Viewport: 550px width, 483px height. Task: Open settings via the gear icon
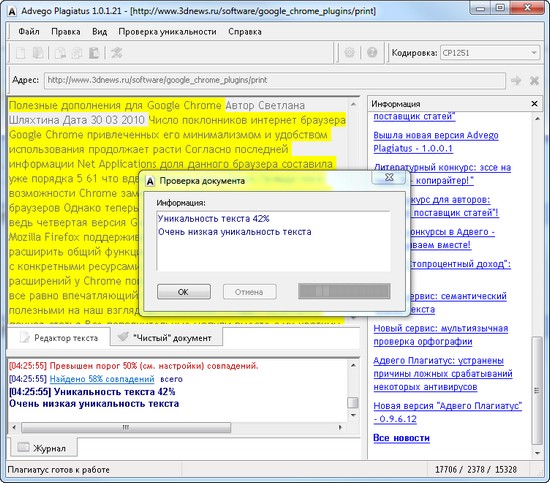click(x=349, y=53)
